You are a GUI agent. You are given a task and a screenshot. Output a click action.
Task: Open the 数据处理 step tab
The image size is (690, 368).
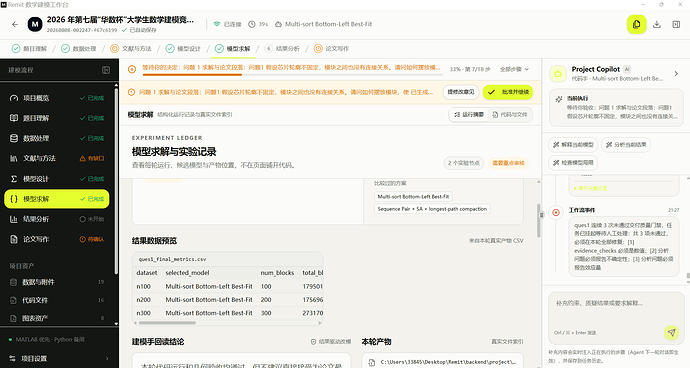(78, 48)
